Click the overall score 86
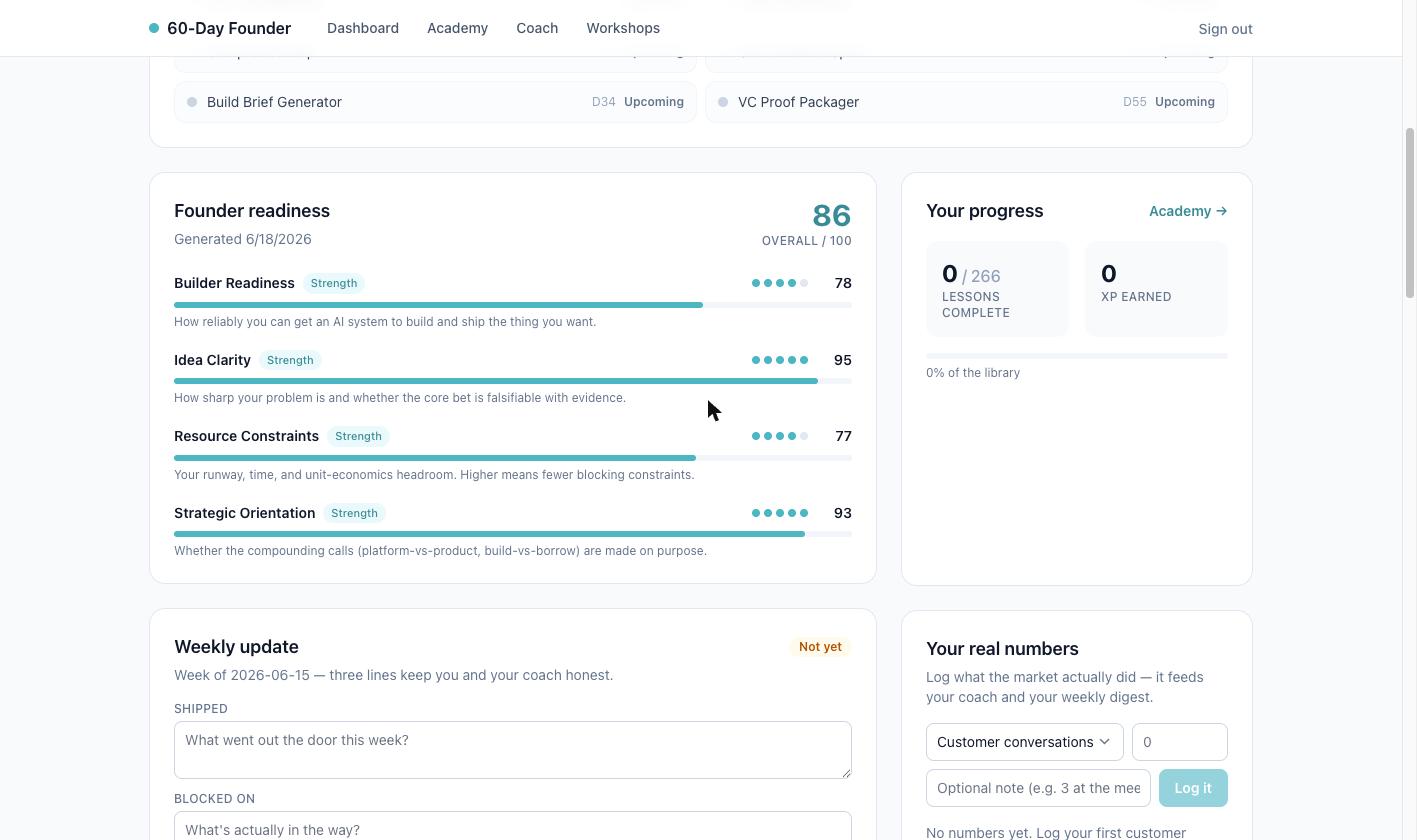The width and height of the screenshot is (1417, 840). [831, 215]
